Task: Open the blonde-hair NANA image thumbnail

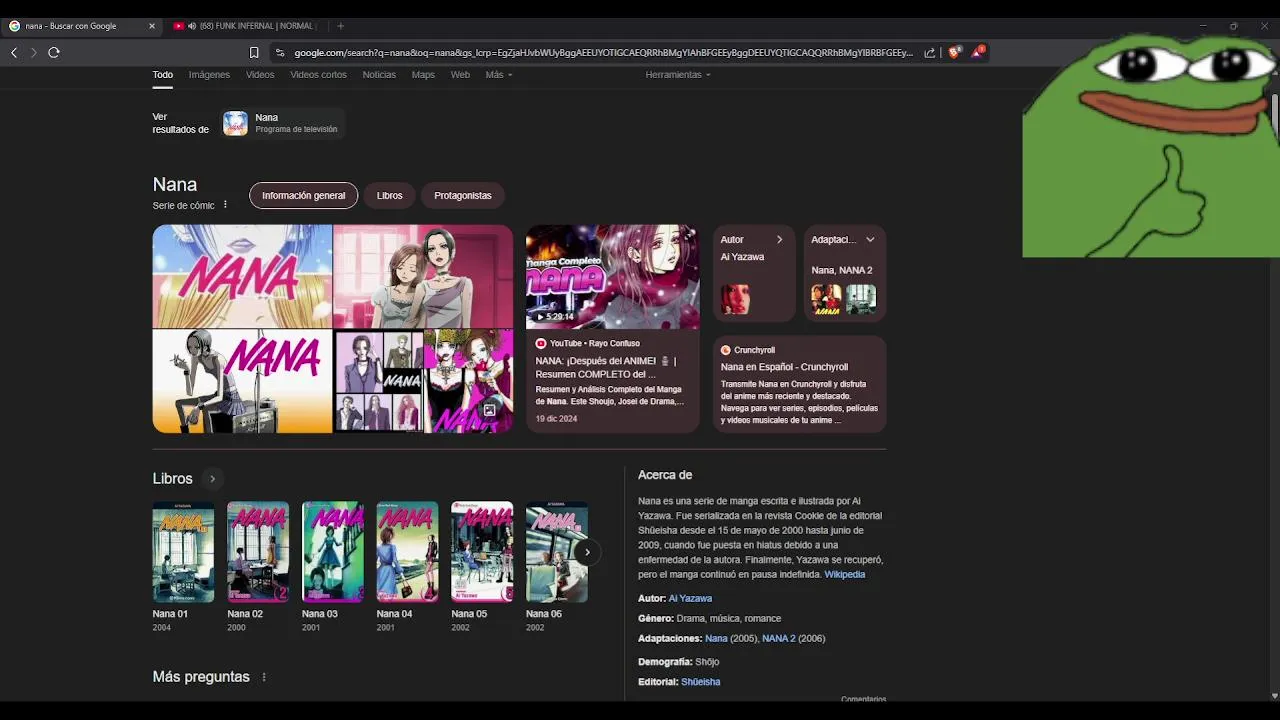Action: pyautogui.click(x=242, y=276)
